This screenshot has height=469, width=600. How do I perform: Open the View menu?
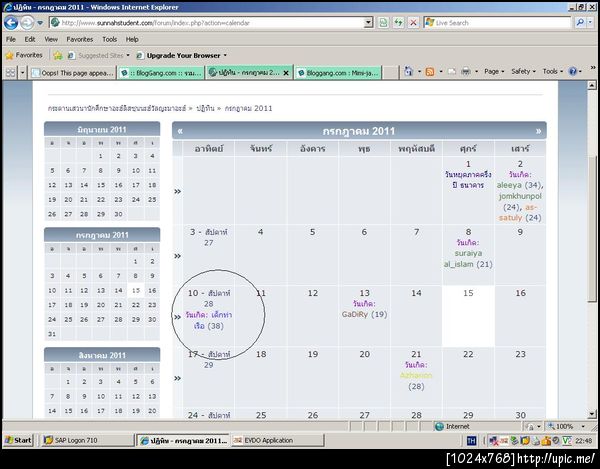click(x=51, y=39)
